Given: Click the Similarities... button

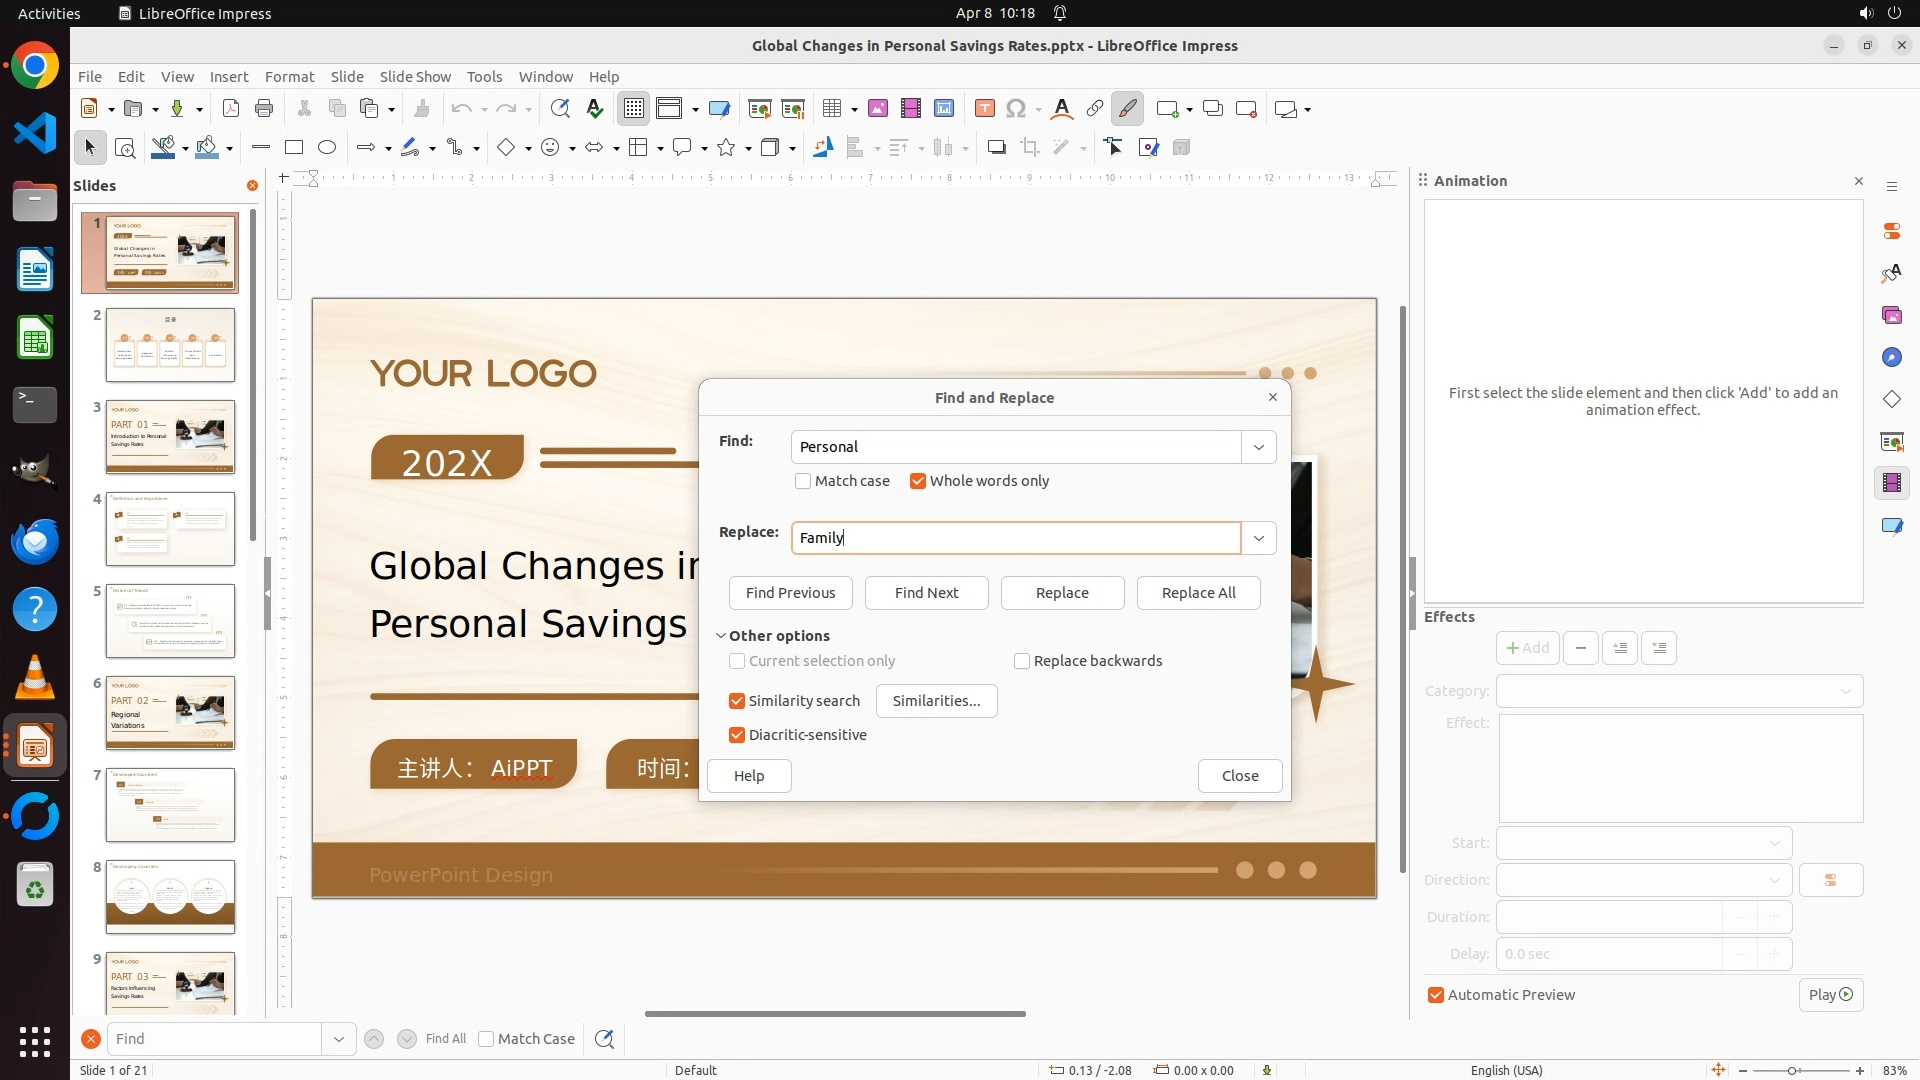Looking at the screenshot, I should pyautogui.click(x=936, y=701).
